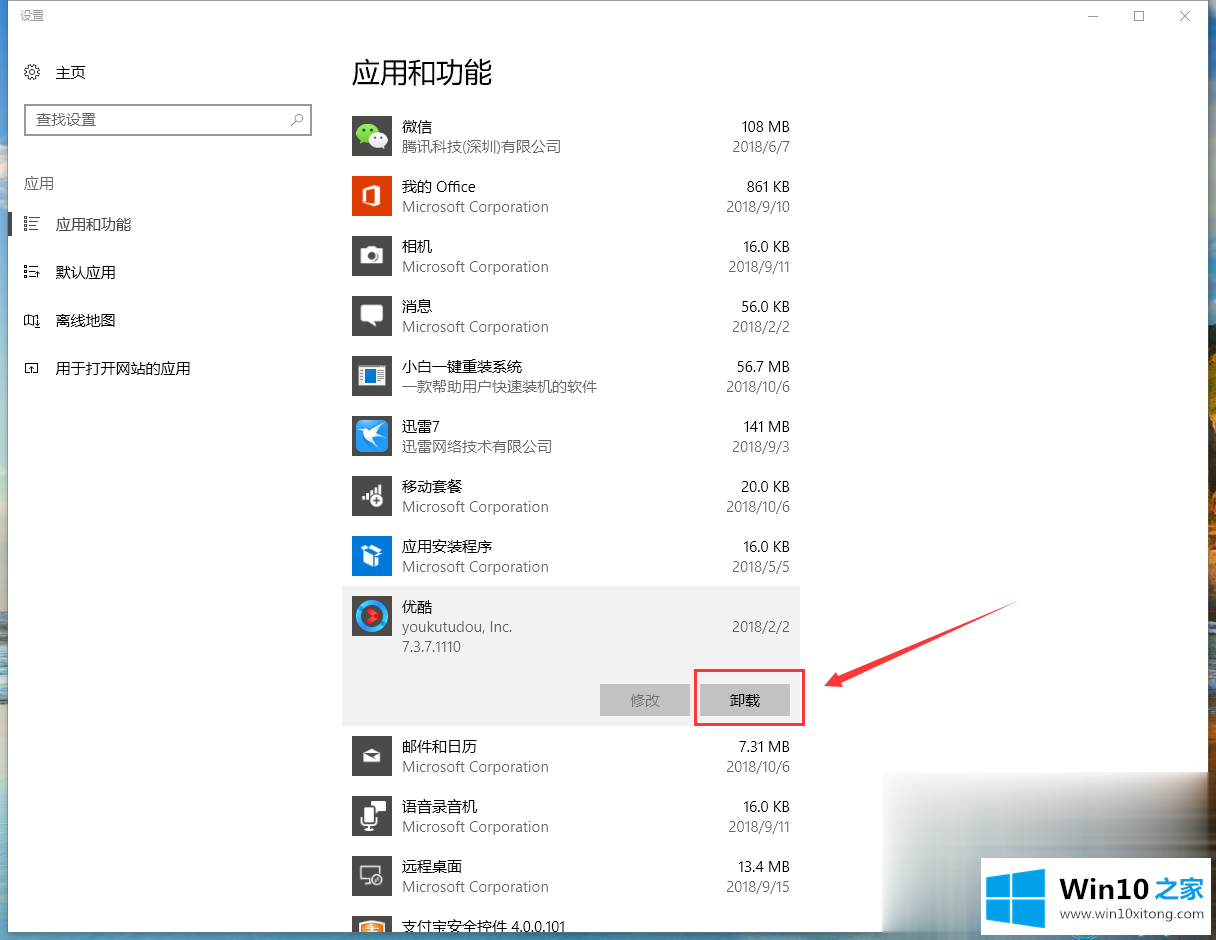Select the 我的 Office app name
Screen dimensions: 1216x940
(439, 186)
